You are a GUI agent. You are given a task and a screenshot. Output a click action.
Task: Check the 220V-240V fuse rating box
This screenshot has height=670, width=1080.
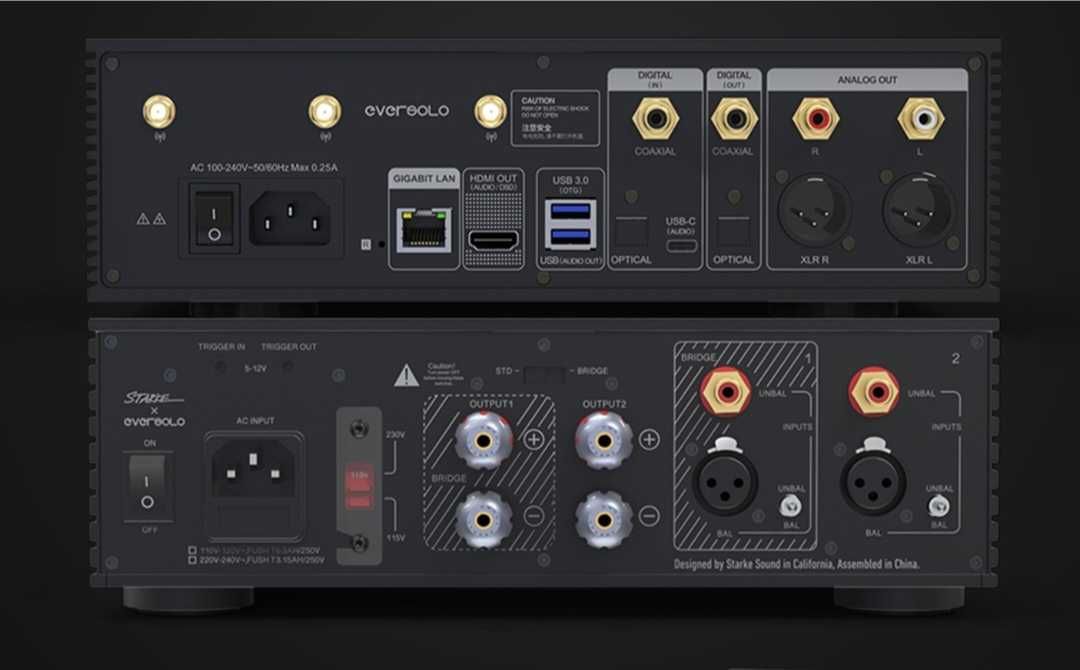[x=192, y=561]
